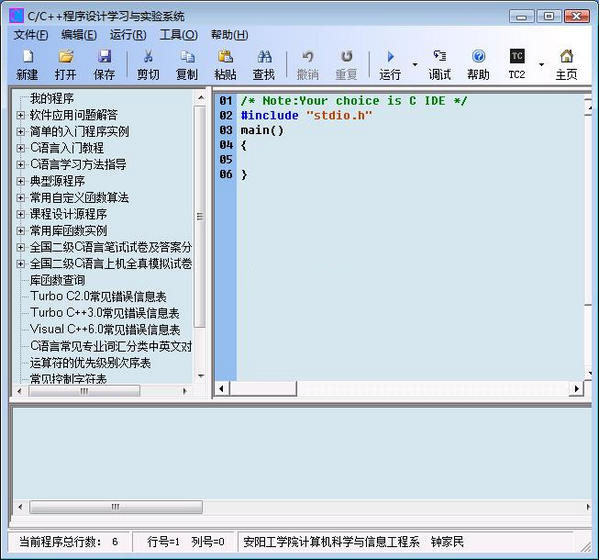
Task: Click output panel scroll-right arrow
Action: coord(588,507)
